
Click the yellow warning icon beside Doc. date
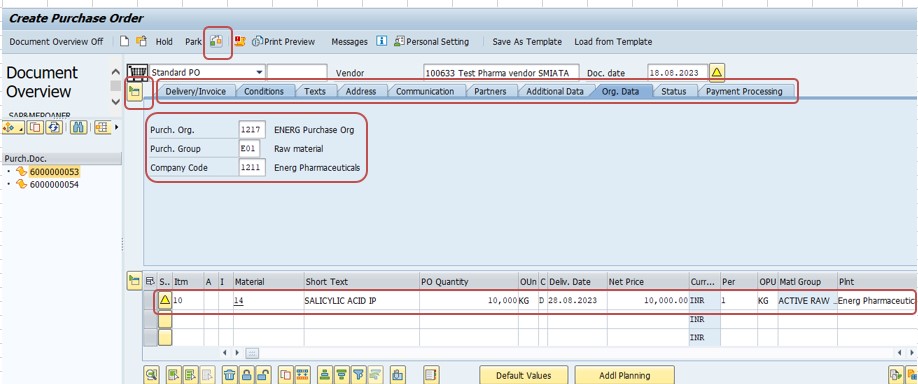(x=717, y=73)
